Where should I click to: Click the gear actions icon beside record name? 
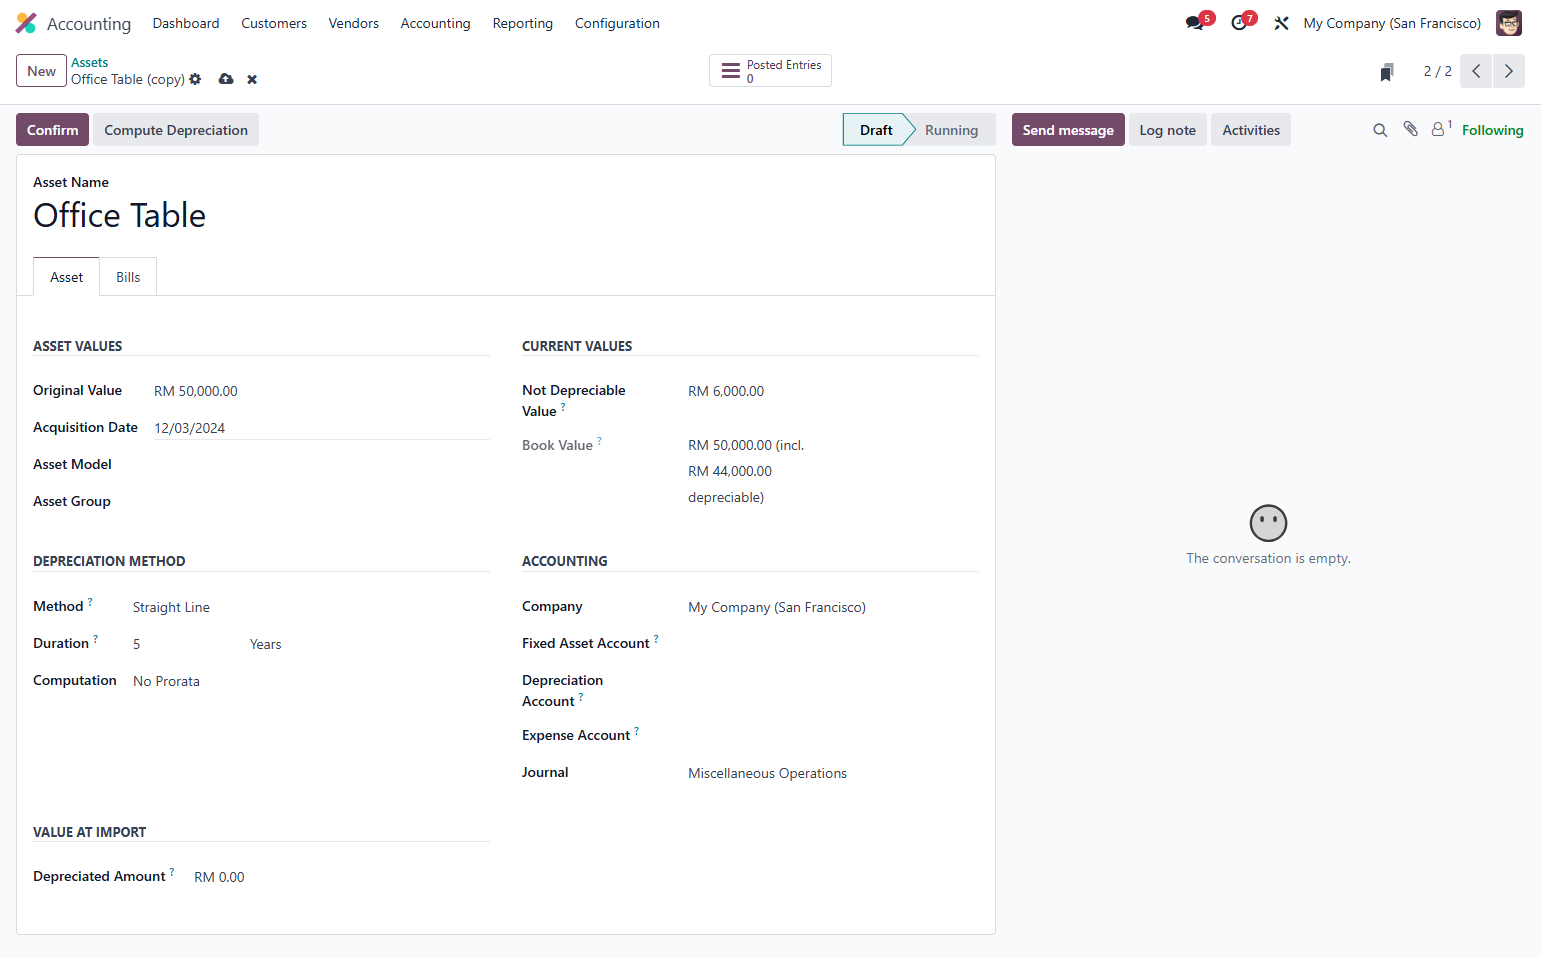(195, 79)
